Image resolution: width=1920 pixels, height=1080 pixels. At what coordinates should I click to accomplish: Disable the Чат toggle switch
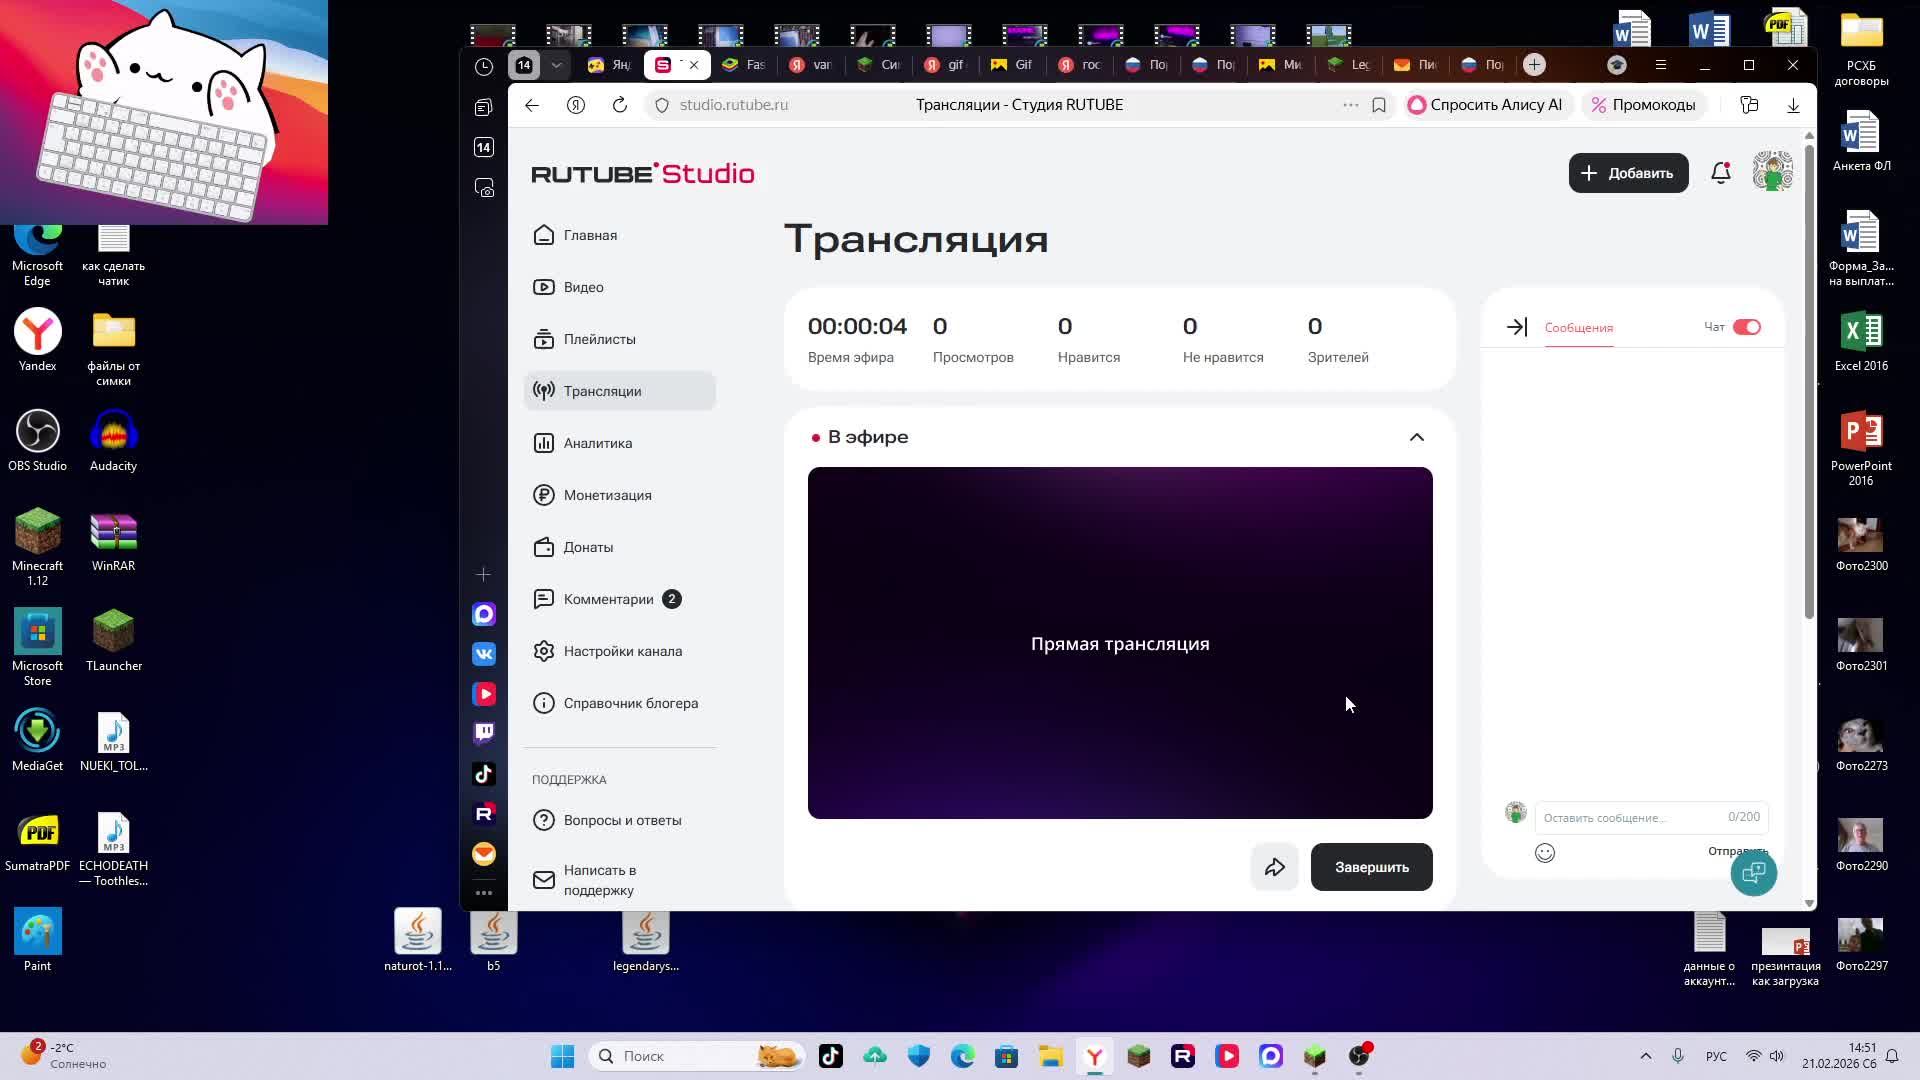1745,326
